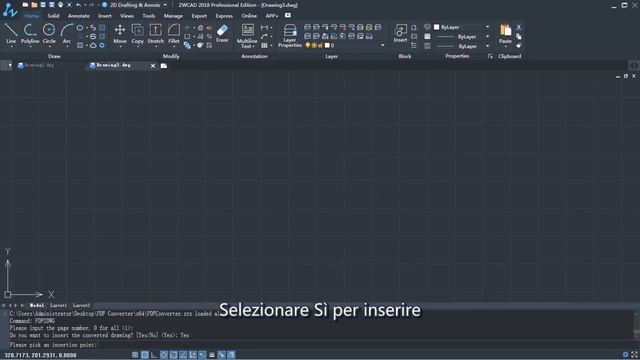Open Layer Properties manager
Image resolution: width=640 pixels, height=360 pixels.
pos(290,35)
